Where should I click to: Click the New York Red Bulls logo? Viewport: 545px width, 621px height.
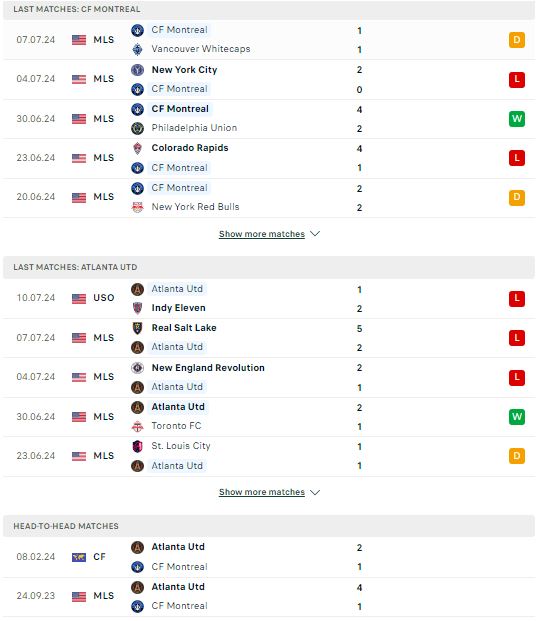click(137, 207)
